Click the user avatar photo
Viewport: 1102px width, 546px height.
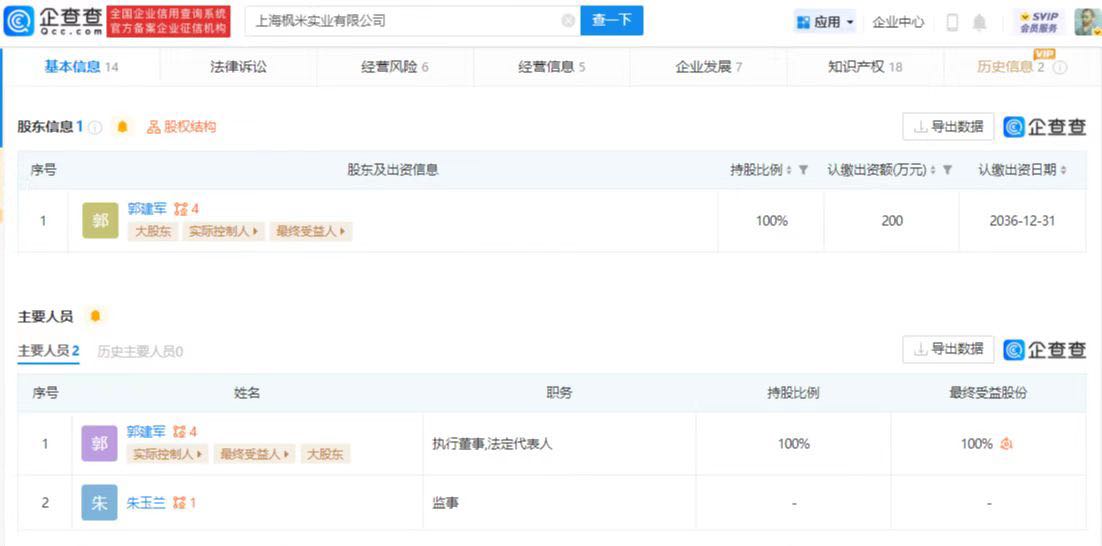(1087, 21)
